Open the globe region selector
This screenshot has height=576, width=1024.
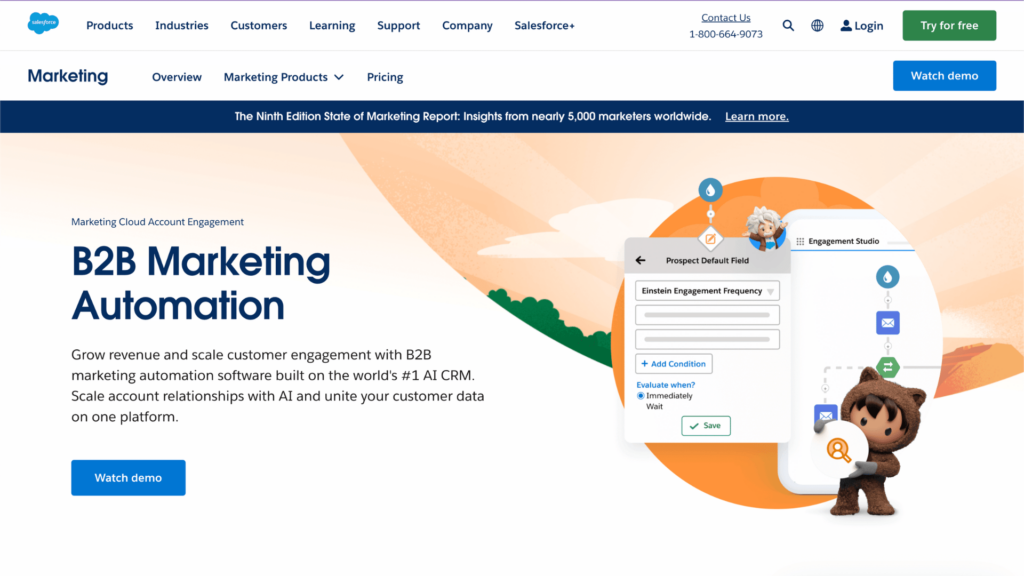(817, 26)
